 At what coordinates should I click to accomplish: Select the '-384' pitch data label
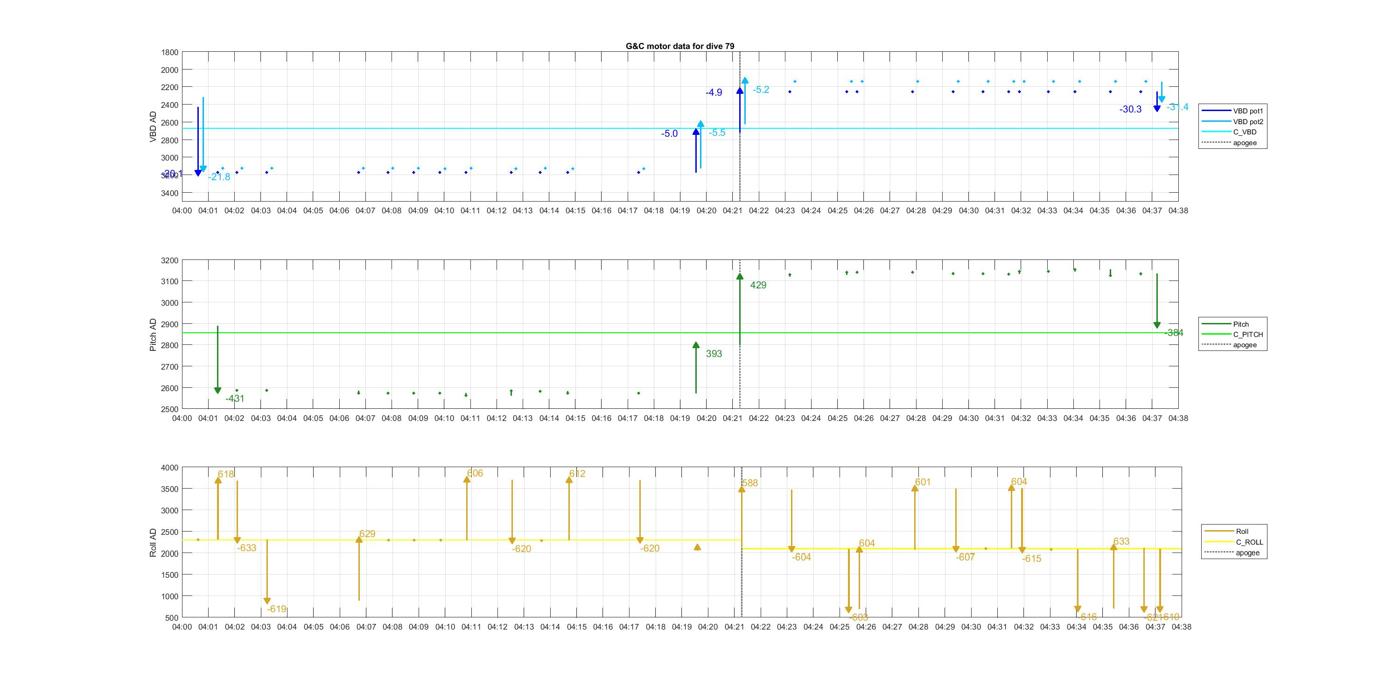pyautogui.click(x=1174, y=333)
